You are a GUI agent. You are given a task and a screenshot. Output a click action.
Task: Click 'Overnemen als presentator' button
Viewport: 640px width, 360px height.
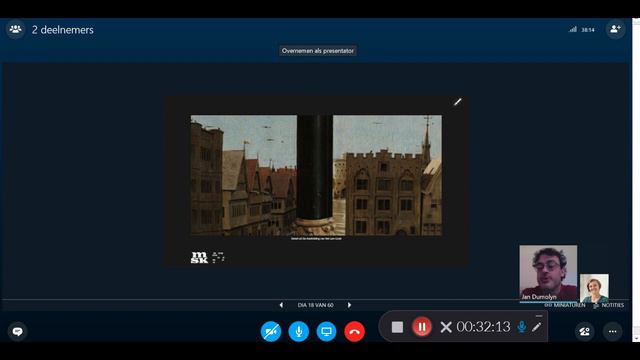318,51
